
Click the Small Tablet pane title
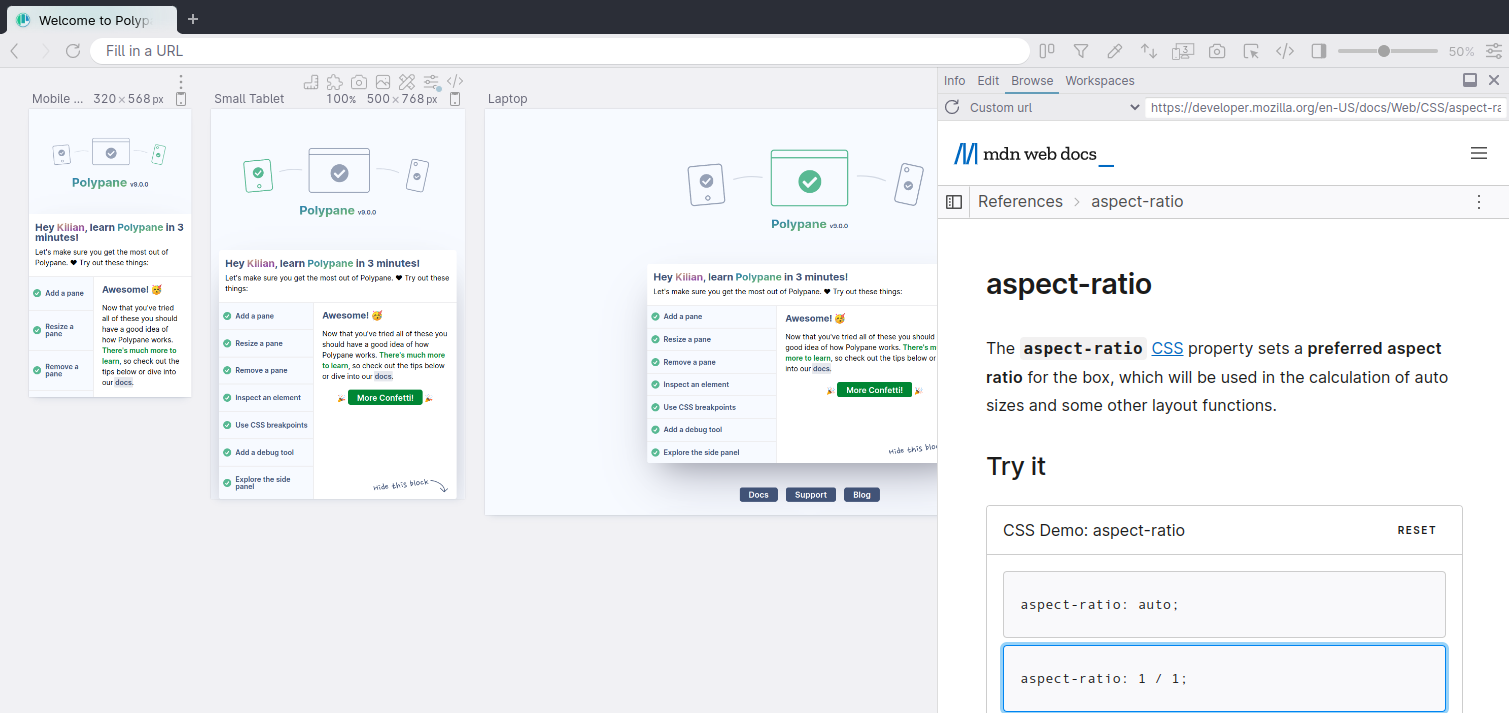[x=249, y=99]
